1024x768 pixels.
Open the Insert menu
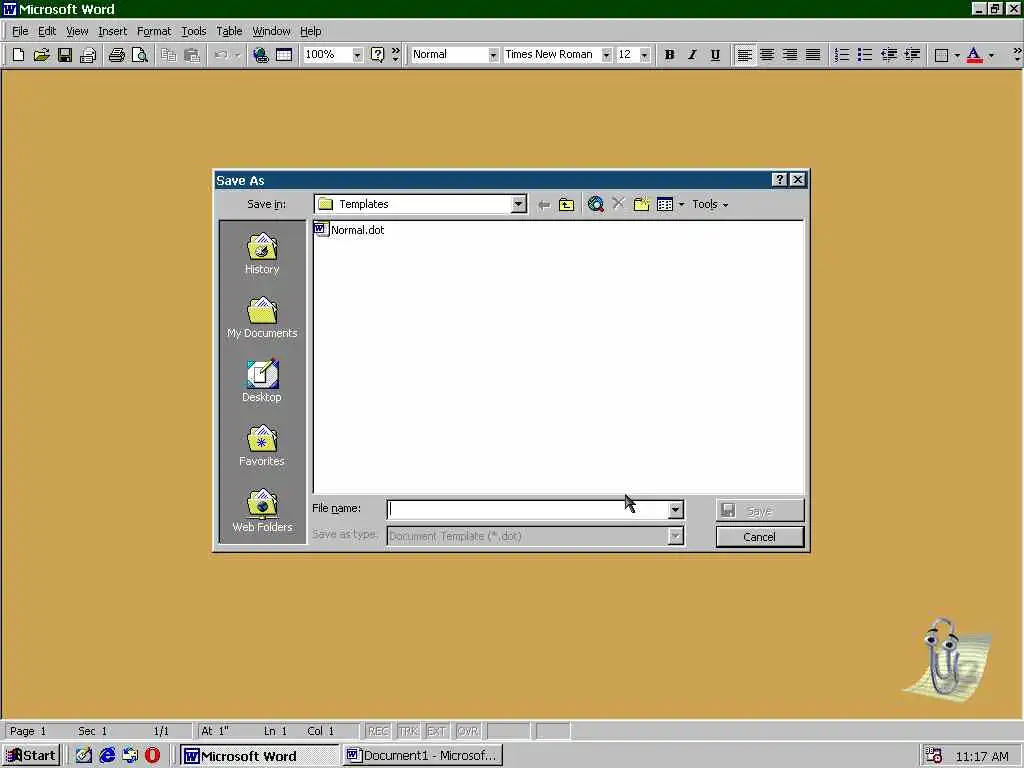[112, 31]
